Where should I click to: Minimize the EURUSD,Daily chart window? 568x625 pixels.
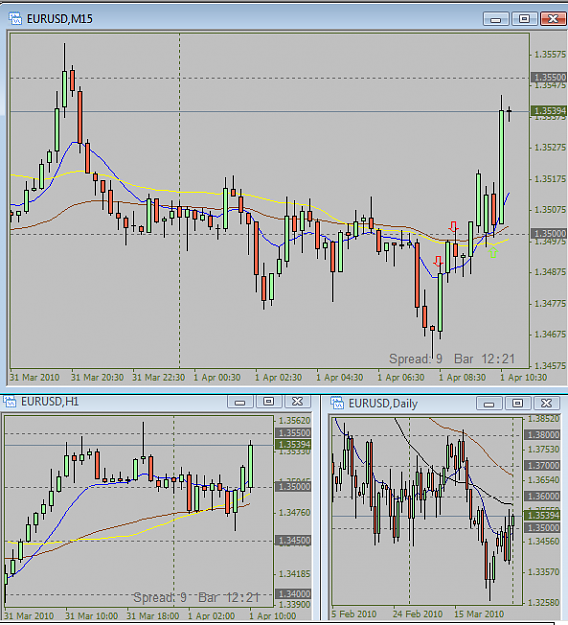tap(489, 403)
